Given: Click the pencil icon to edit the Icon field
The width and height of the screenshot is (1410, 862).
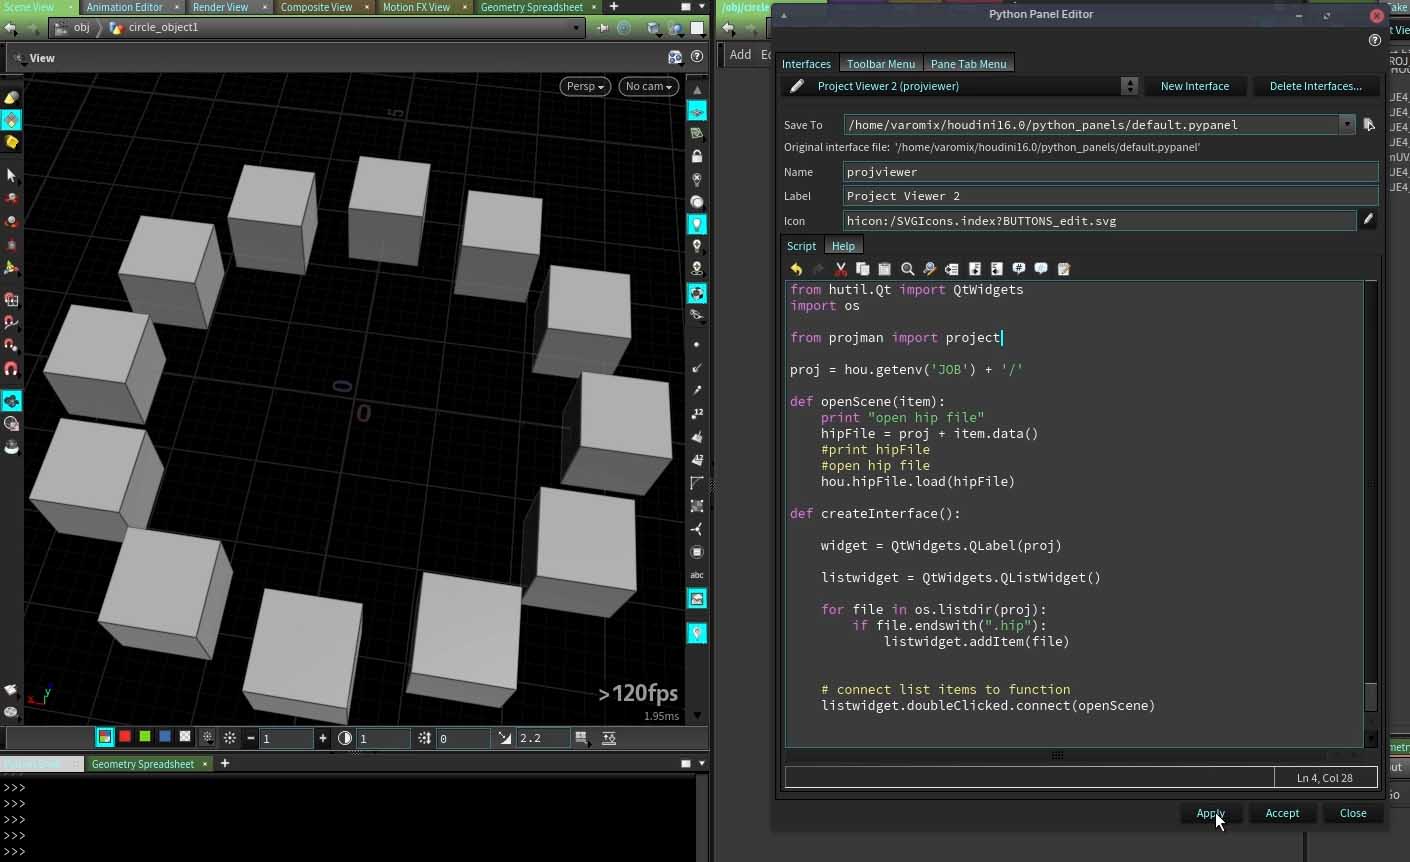Looking at the screenshot, I should [1368, 220].
